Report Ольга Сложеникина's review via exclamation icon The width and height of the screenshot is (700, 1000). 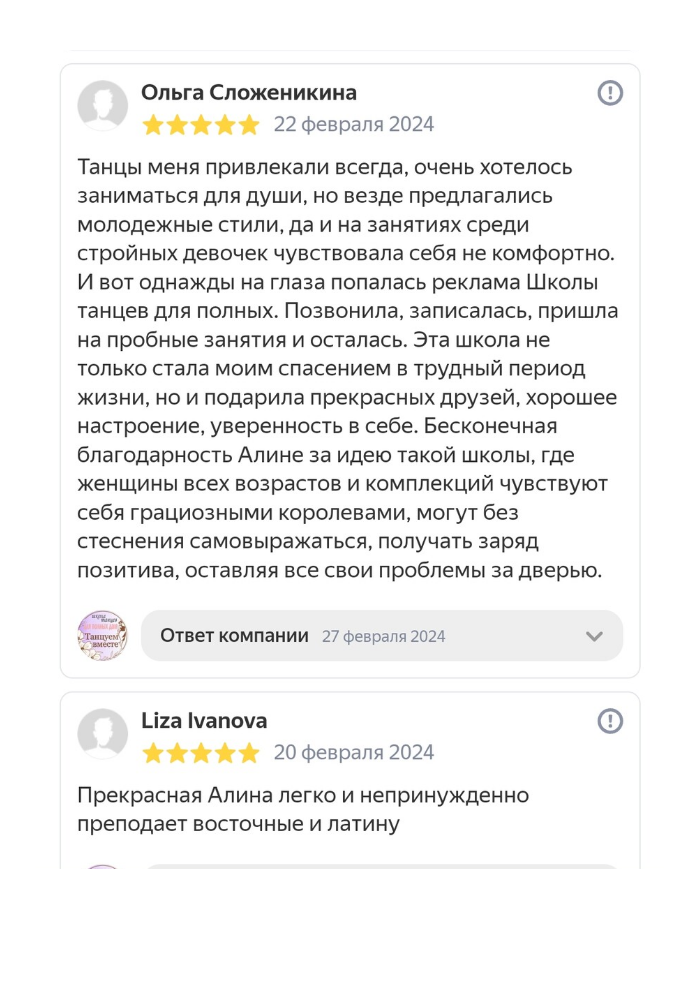pyautogui.click(x=609, y=92)
